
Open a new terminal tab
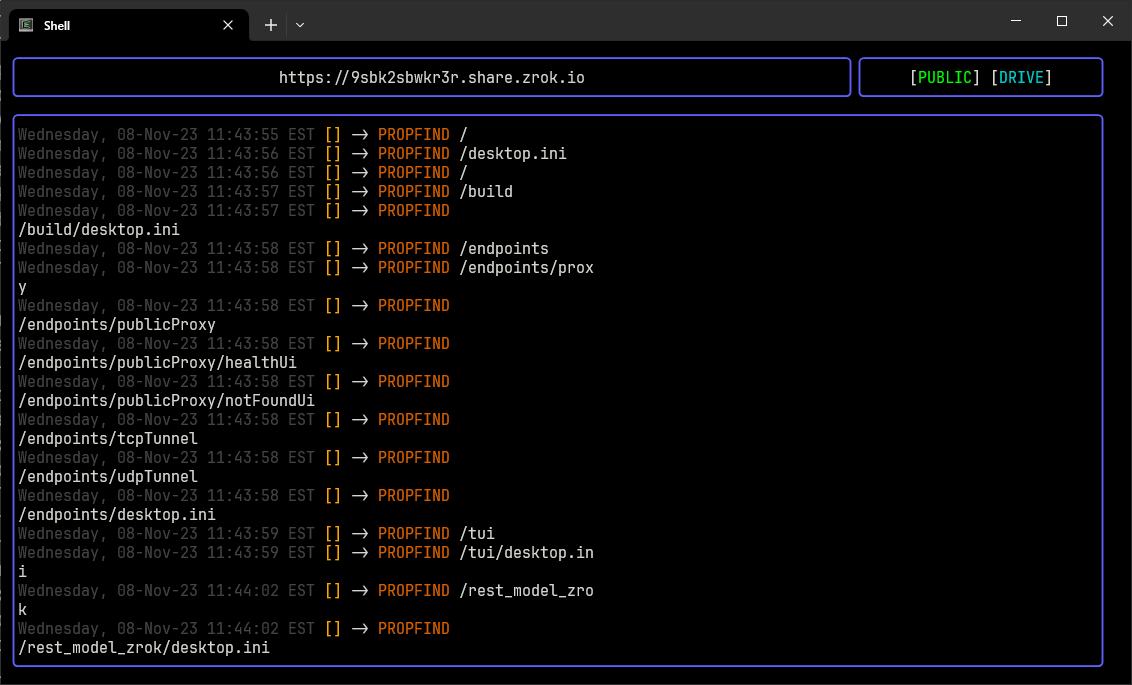click(x=271, y=25)
